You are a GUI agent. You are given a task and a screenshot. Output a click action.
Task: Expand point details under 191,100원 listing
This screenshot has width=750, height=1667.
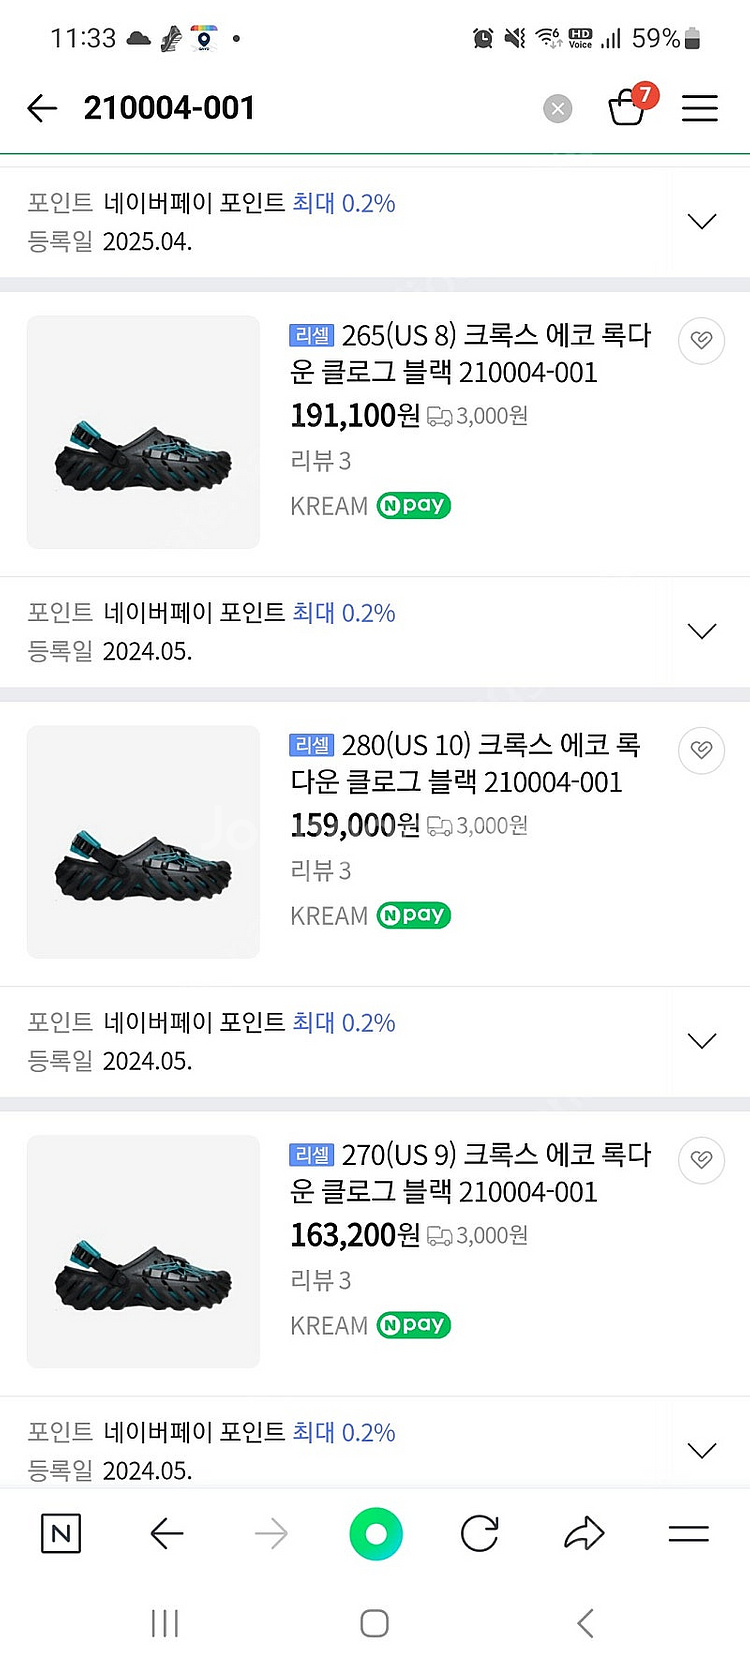tap(702, 631)
